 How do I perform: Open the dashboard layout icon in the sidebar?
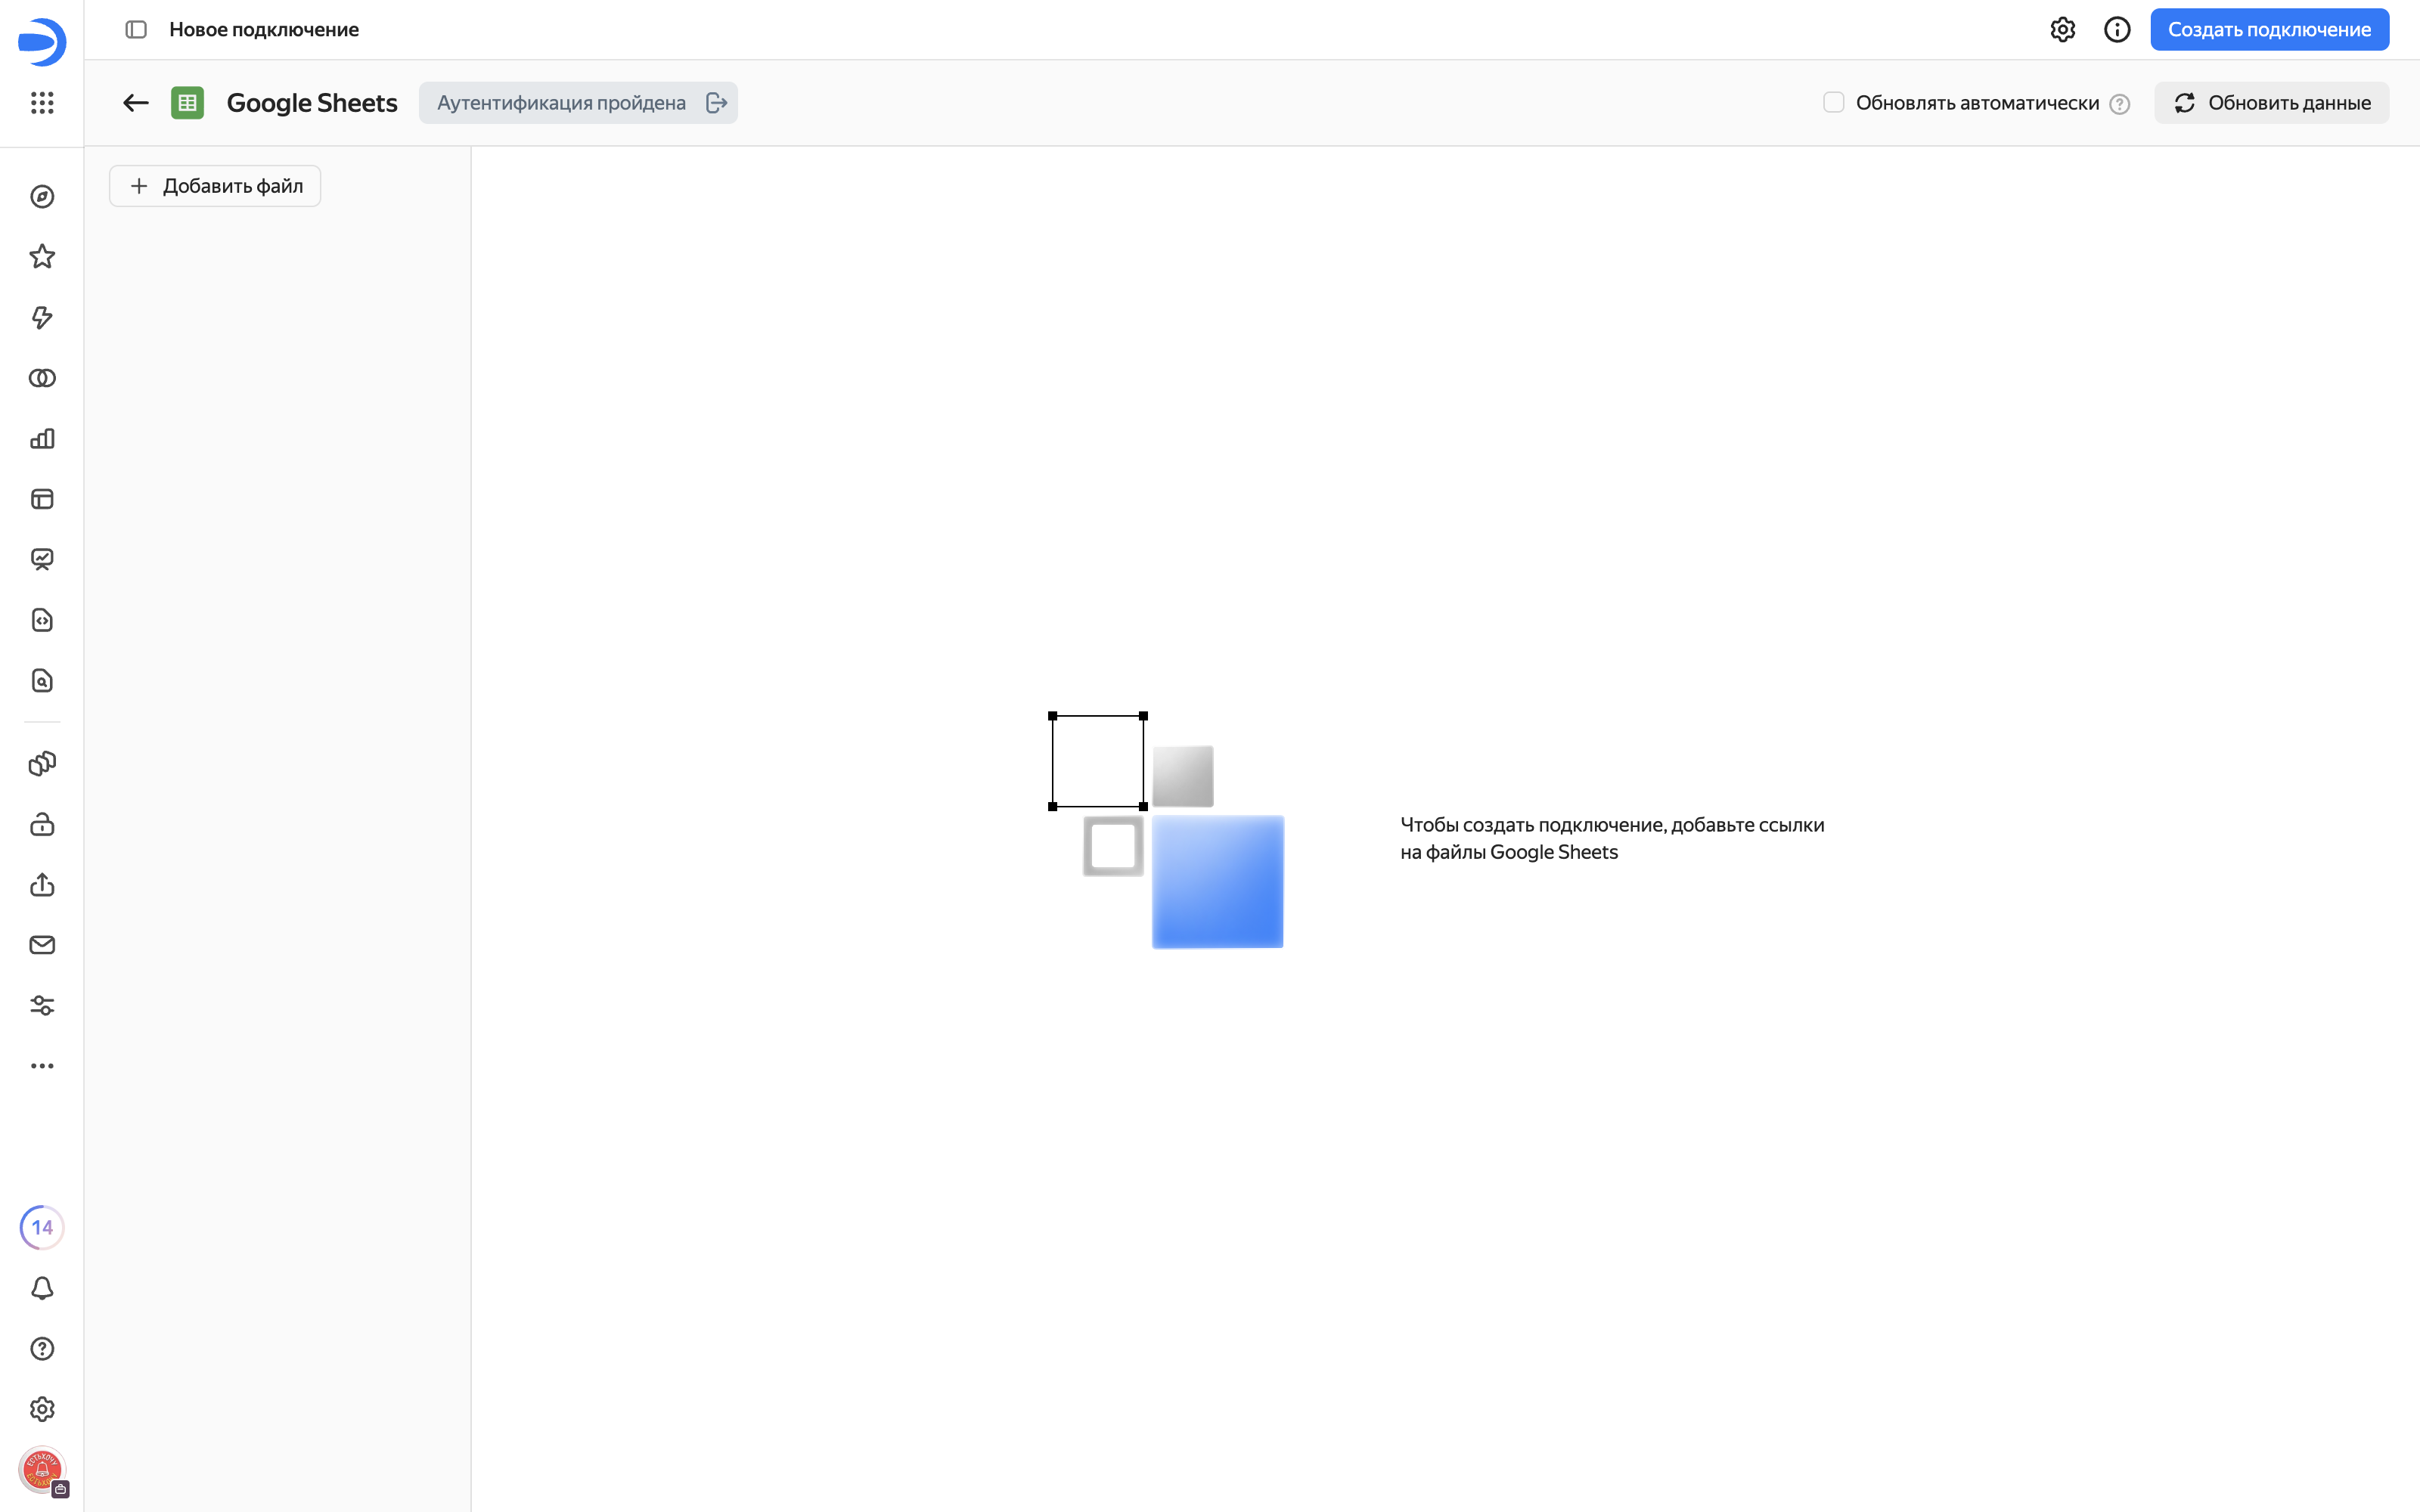coord(42,499)
